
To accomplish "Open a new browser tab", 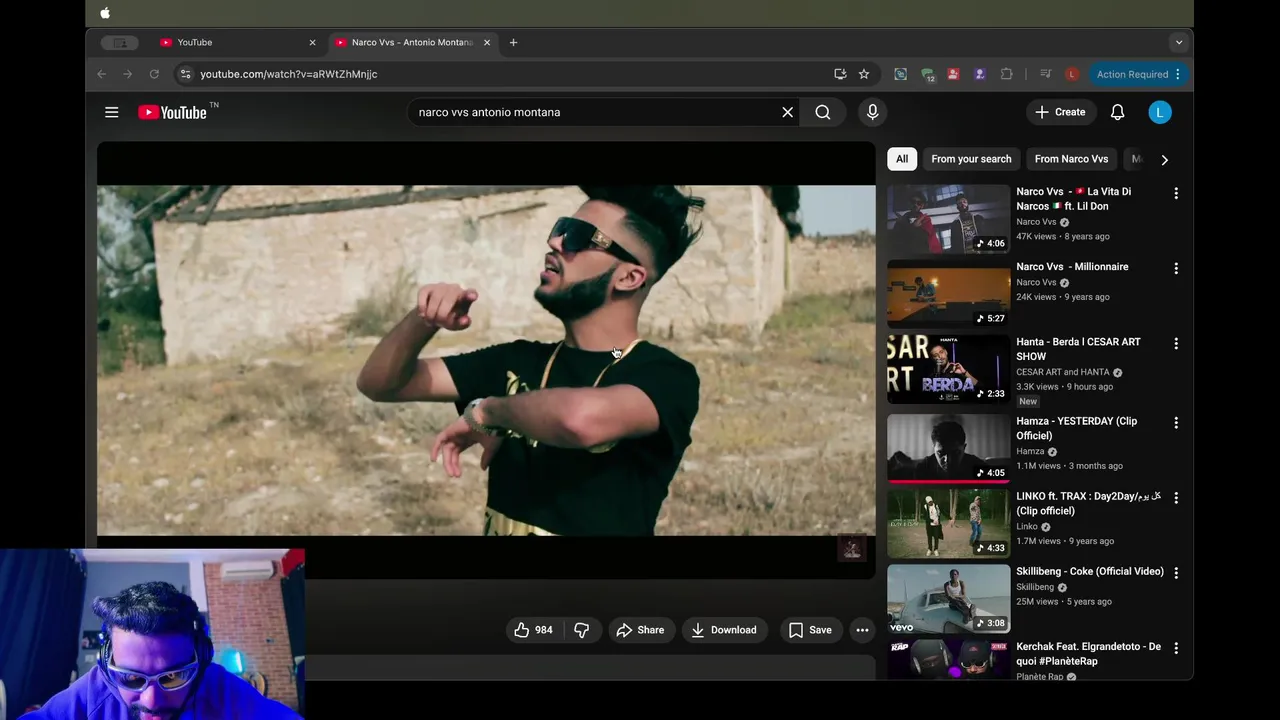I will (513, 42).
